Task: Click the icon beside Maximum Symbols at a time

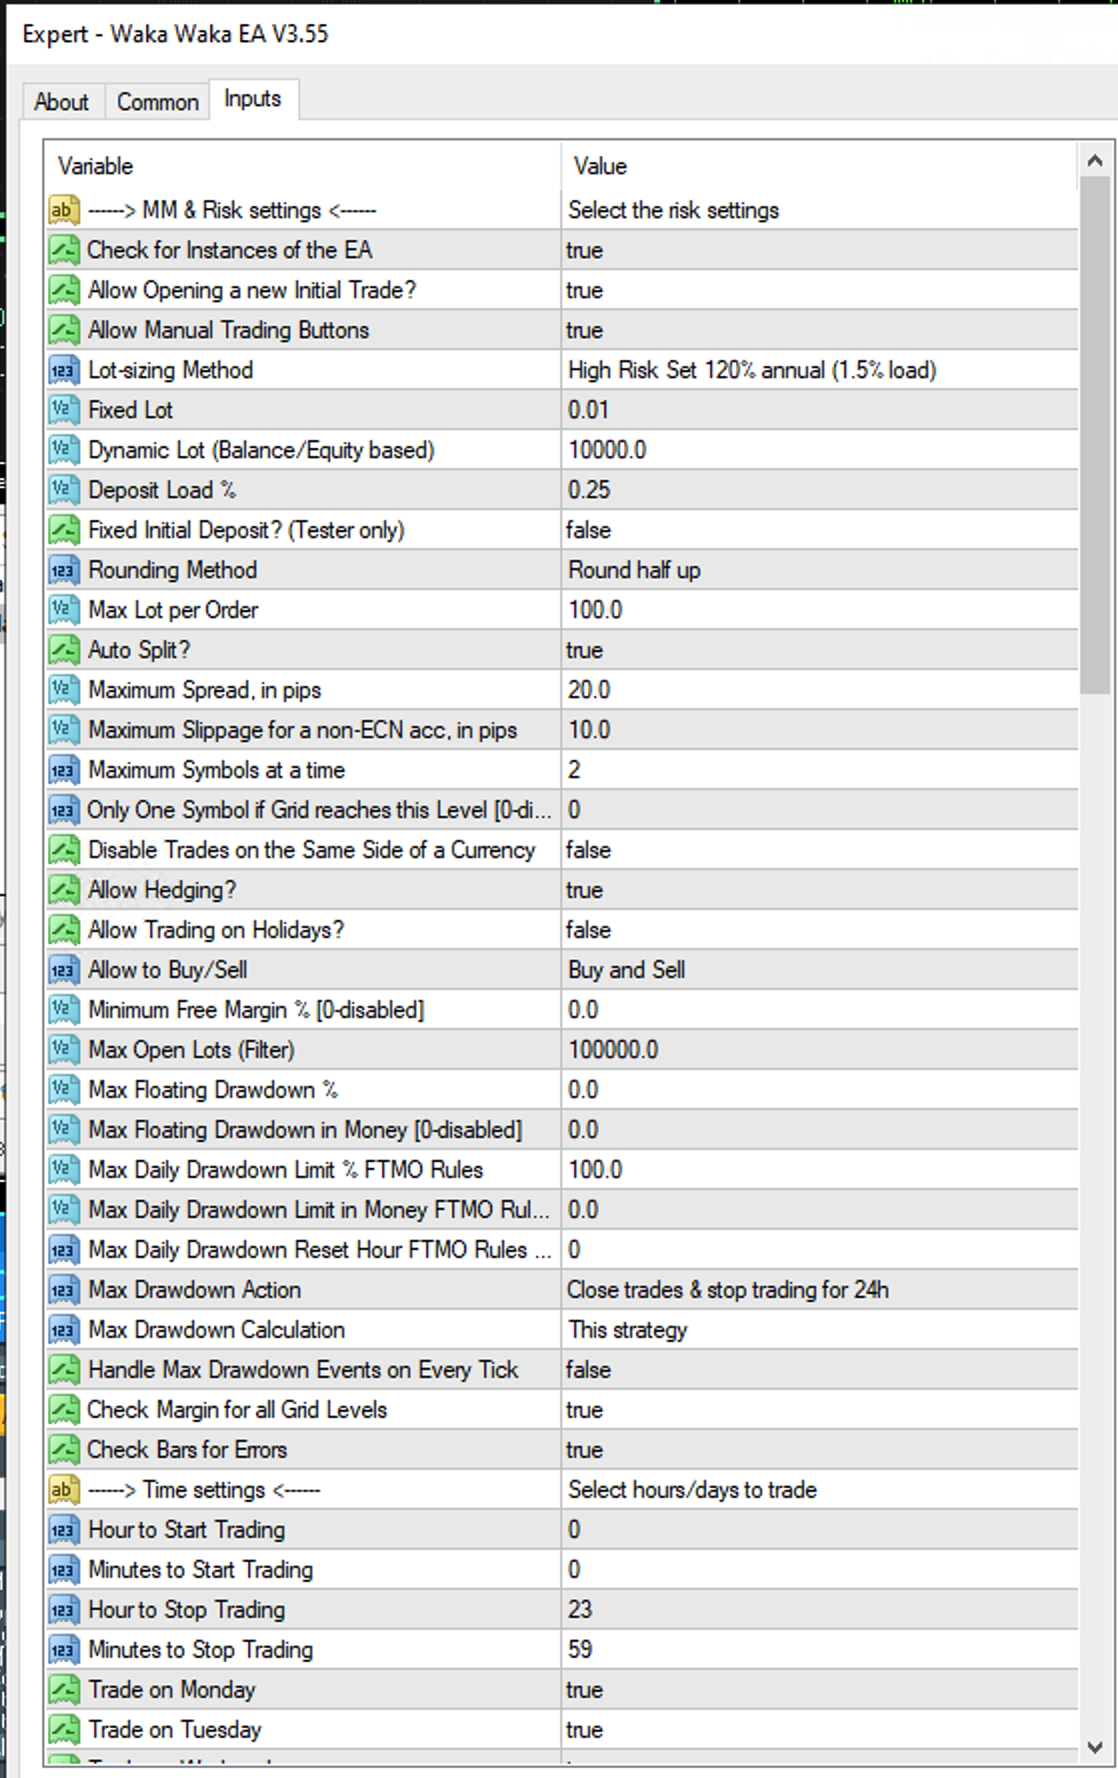Action: tap(63, 770)
